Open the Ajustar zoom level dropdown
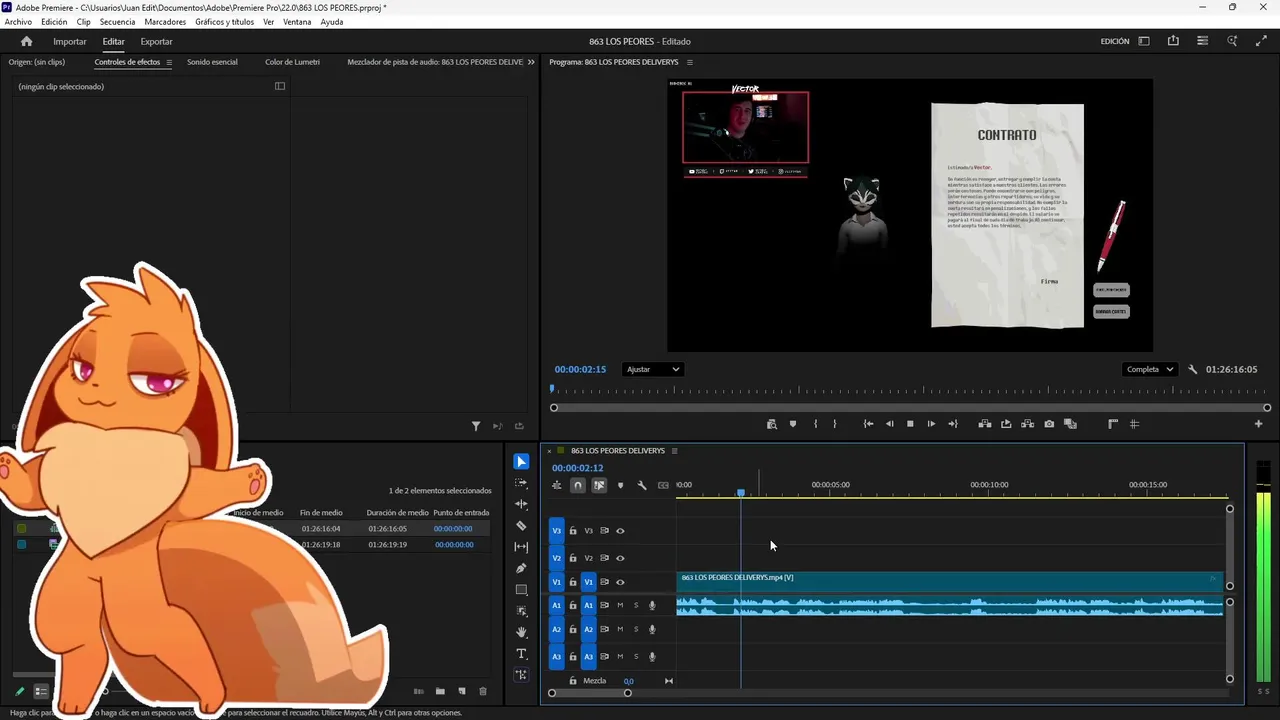This screenshot has height=720, width=1280. (x=653, y=369)
